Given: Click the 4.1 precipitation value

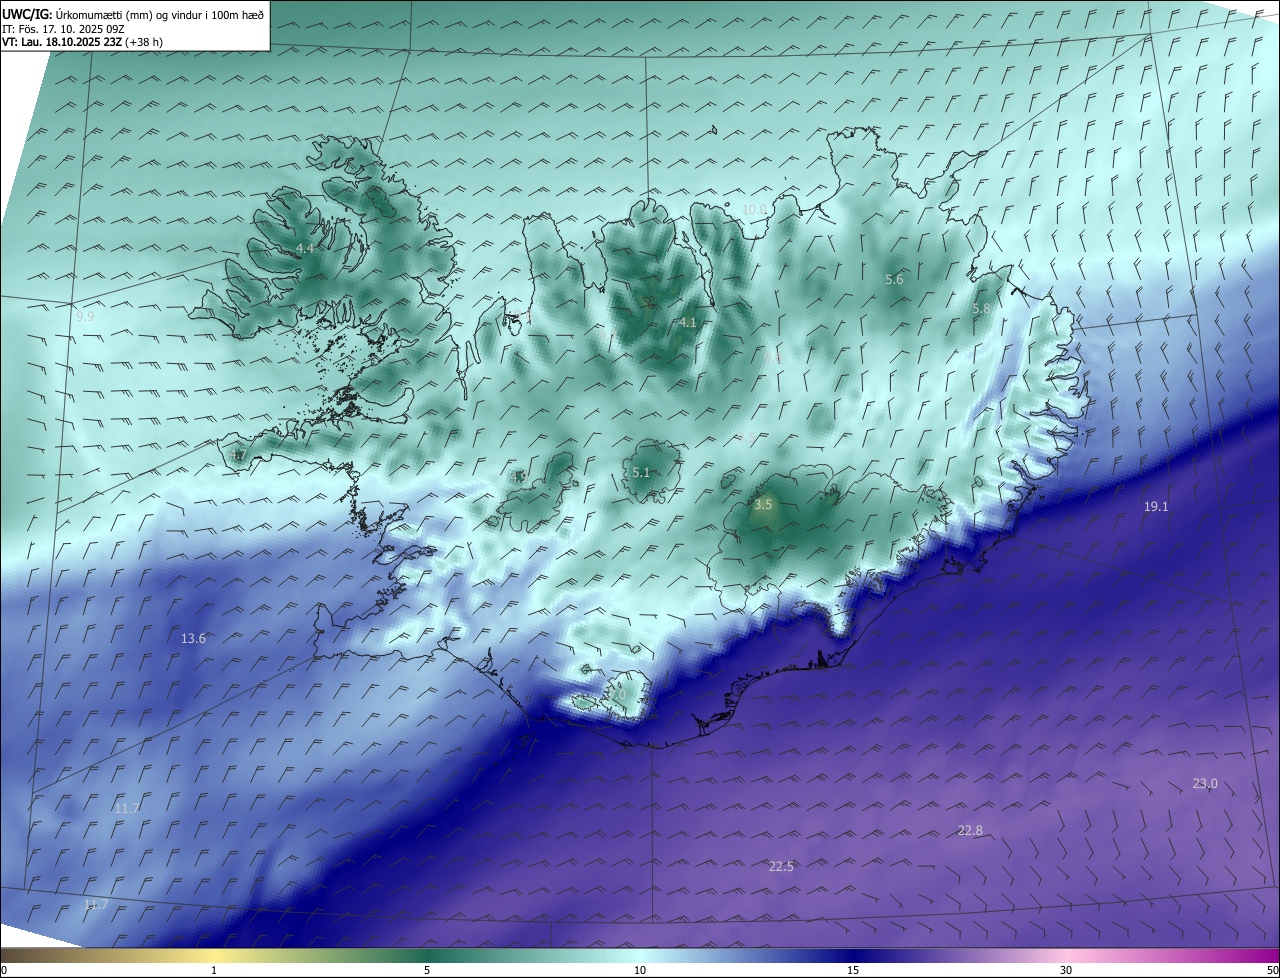Looking at the screenshot, I should click(x=687, y=322).
